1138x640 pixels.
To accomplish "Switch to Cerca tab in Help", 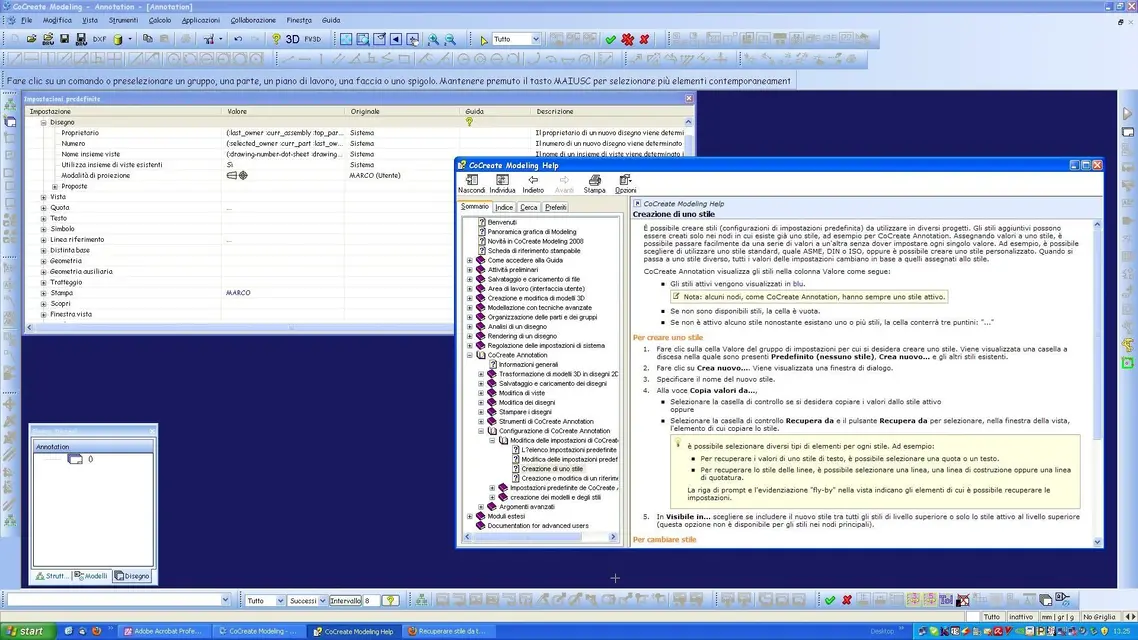I will (528, 208).
